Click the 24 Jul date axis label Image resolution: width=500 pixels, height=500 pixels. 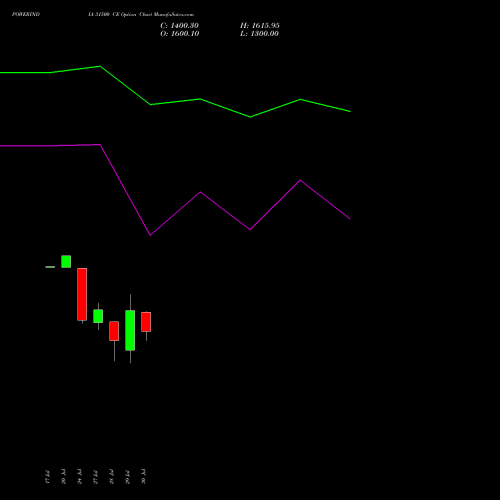click(x=79, y=477)
